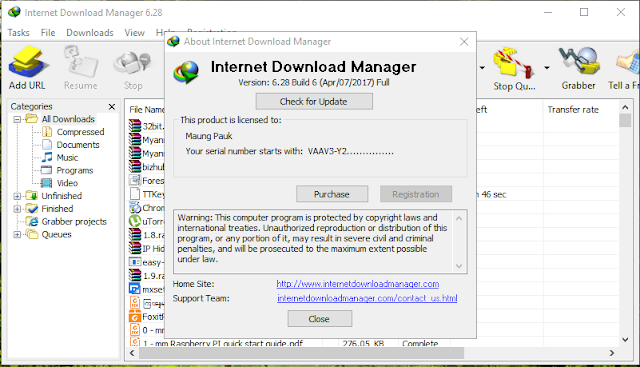Viewport: 640px width, 367px height.
Task: Select the Foxit installer entry
Action: click(147, 316)
